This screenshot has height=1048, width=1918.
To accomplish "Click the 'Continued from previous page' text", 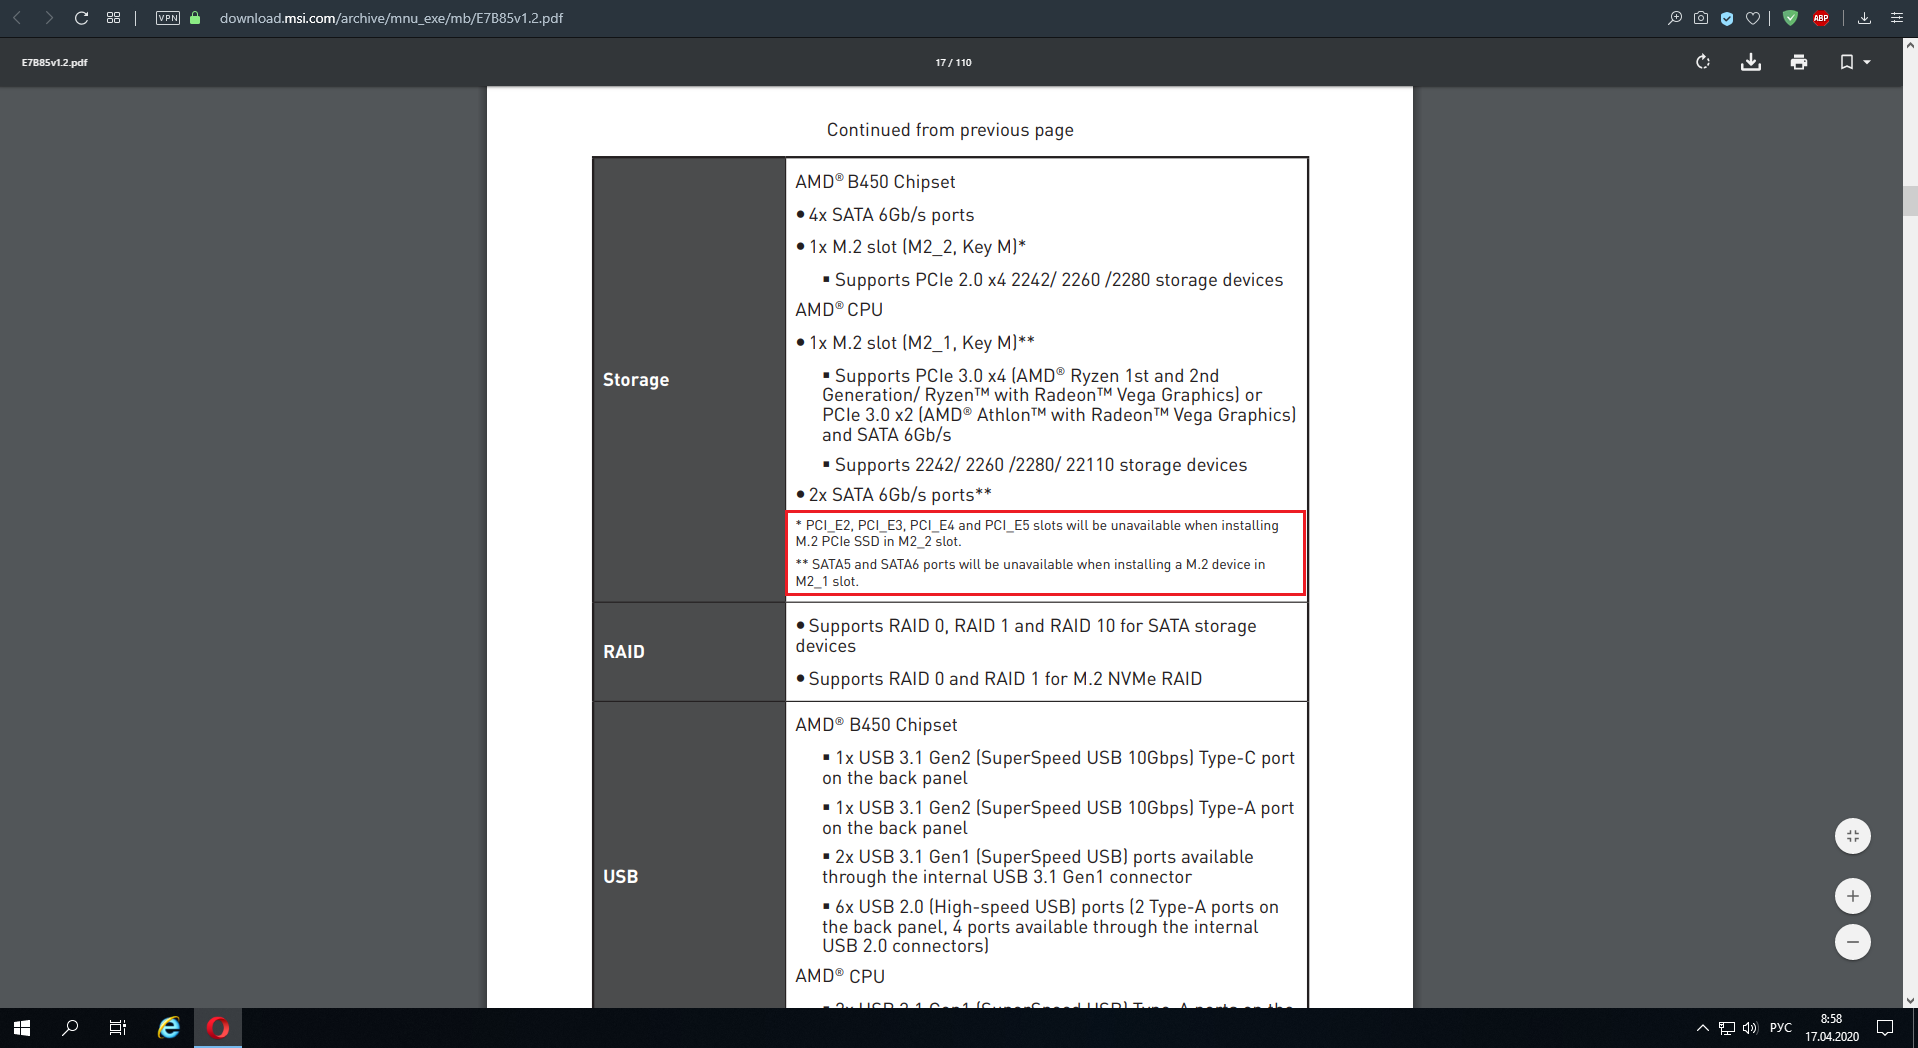I will pos(950,130).
